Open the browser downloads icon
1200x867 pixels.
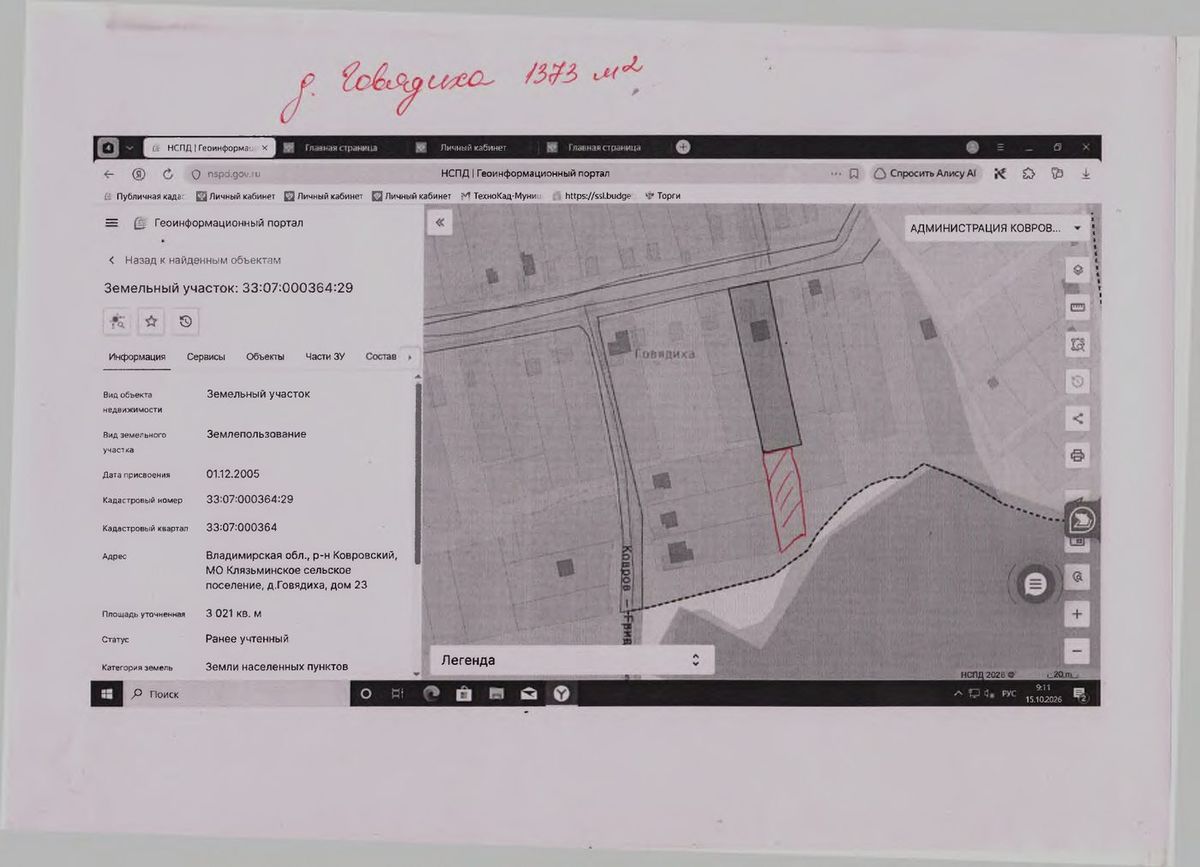(x=1086, y=173)
